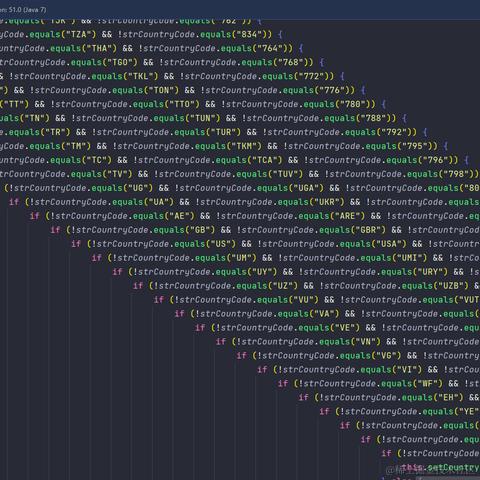
Task: Click the "TON" string literal
Action: tap(161, 90)
